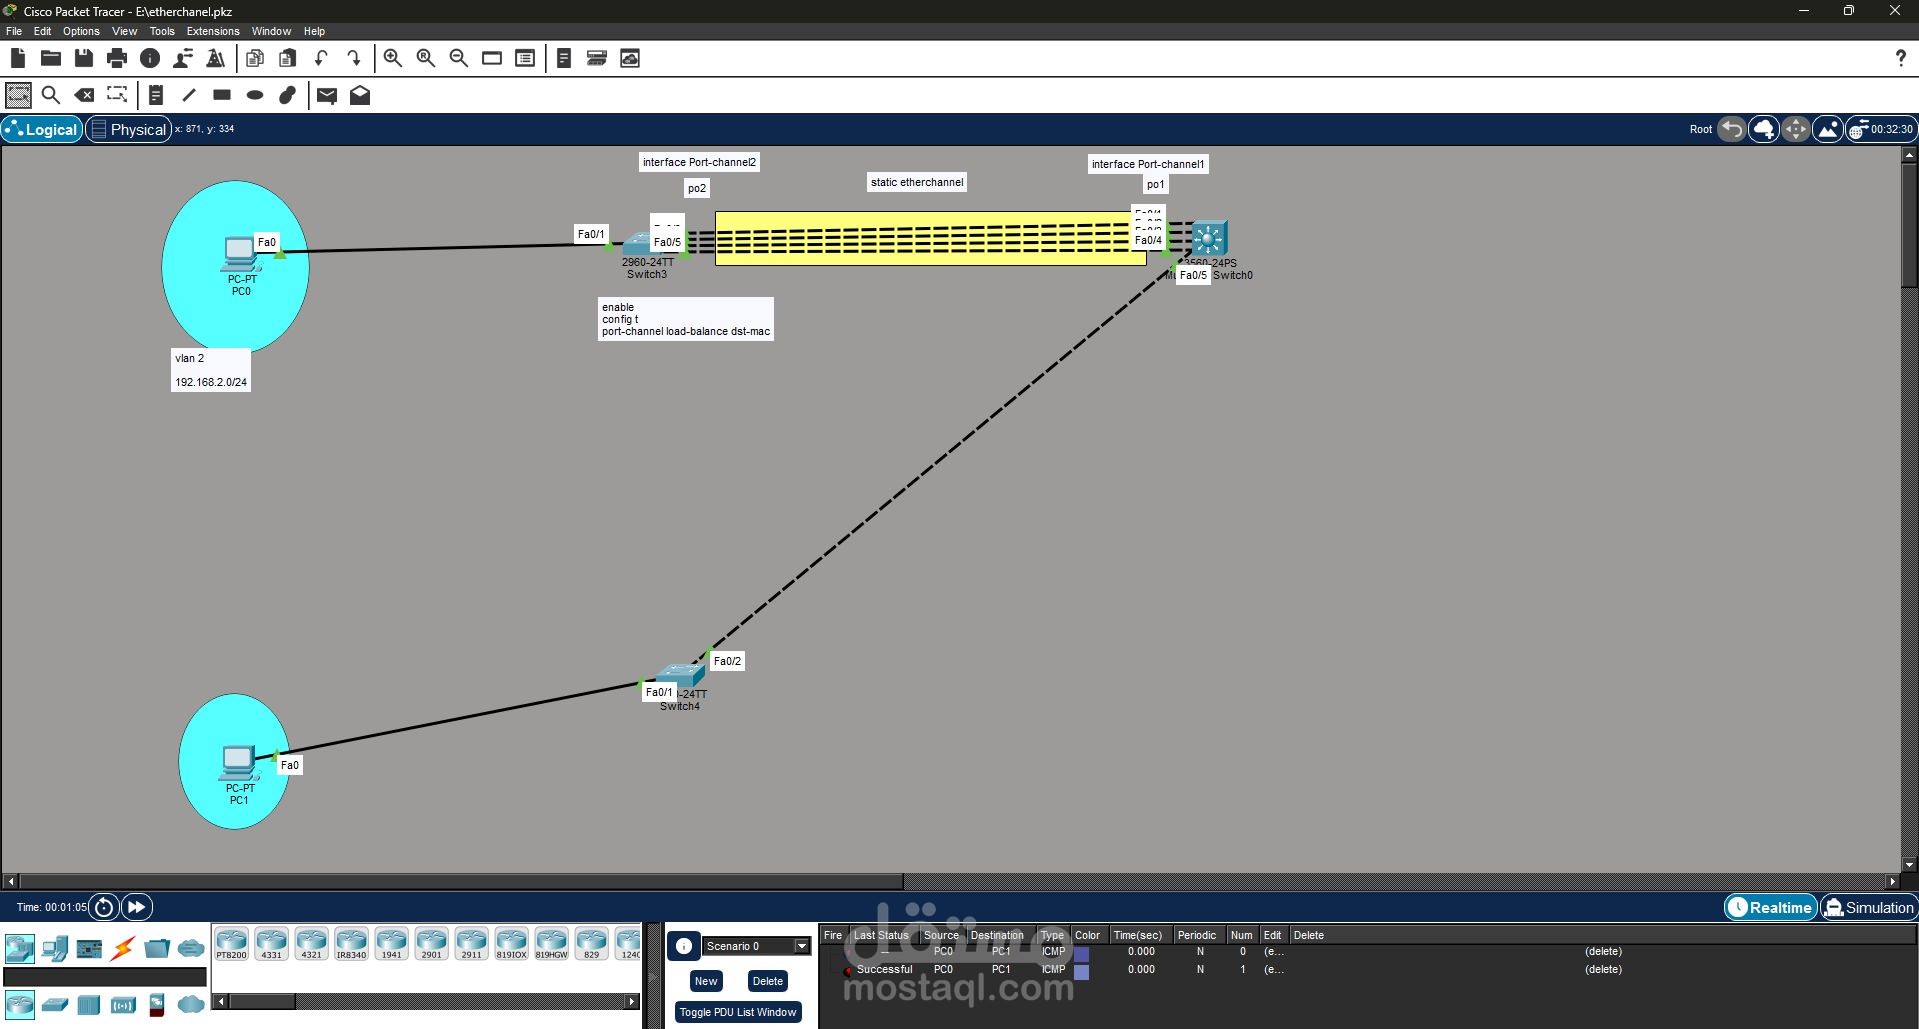Click color swatch of Successful PDU row
The image size is (1919, 1029).
1081,970
